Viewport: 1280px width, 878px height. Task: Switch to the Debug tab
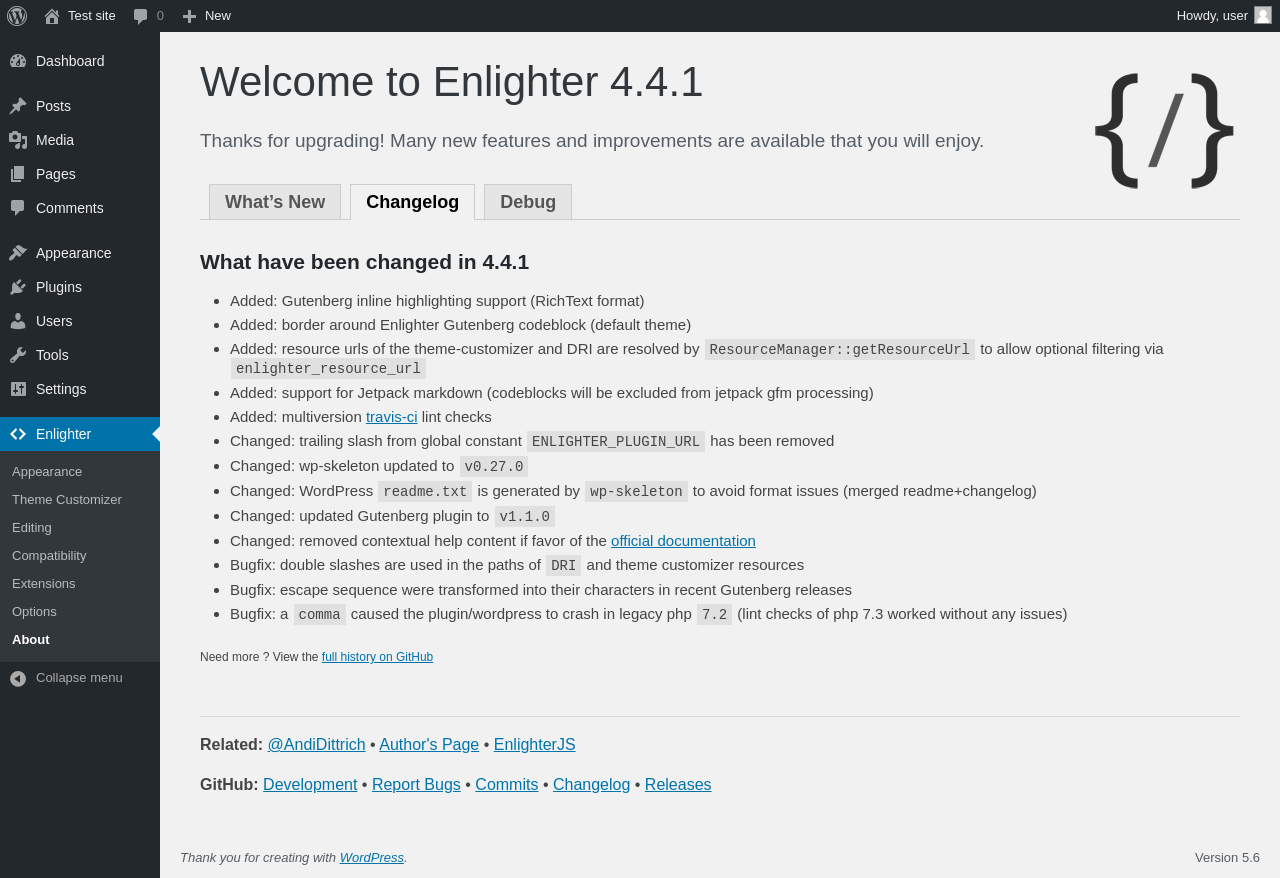(x=528, y=202)
